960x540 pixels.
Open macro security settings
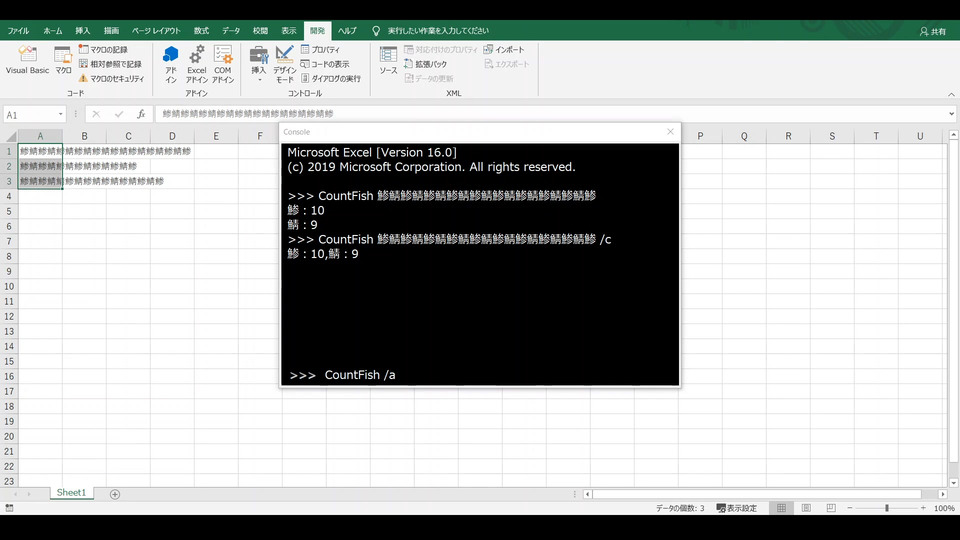(111, 79)
